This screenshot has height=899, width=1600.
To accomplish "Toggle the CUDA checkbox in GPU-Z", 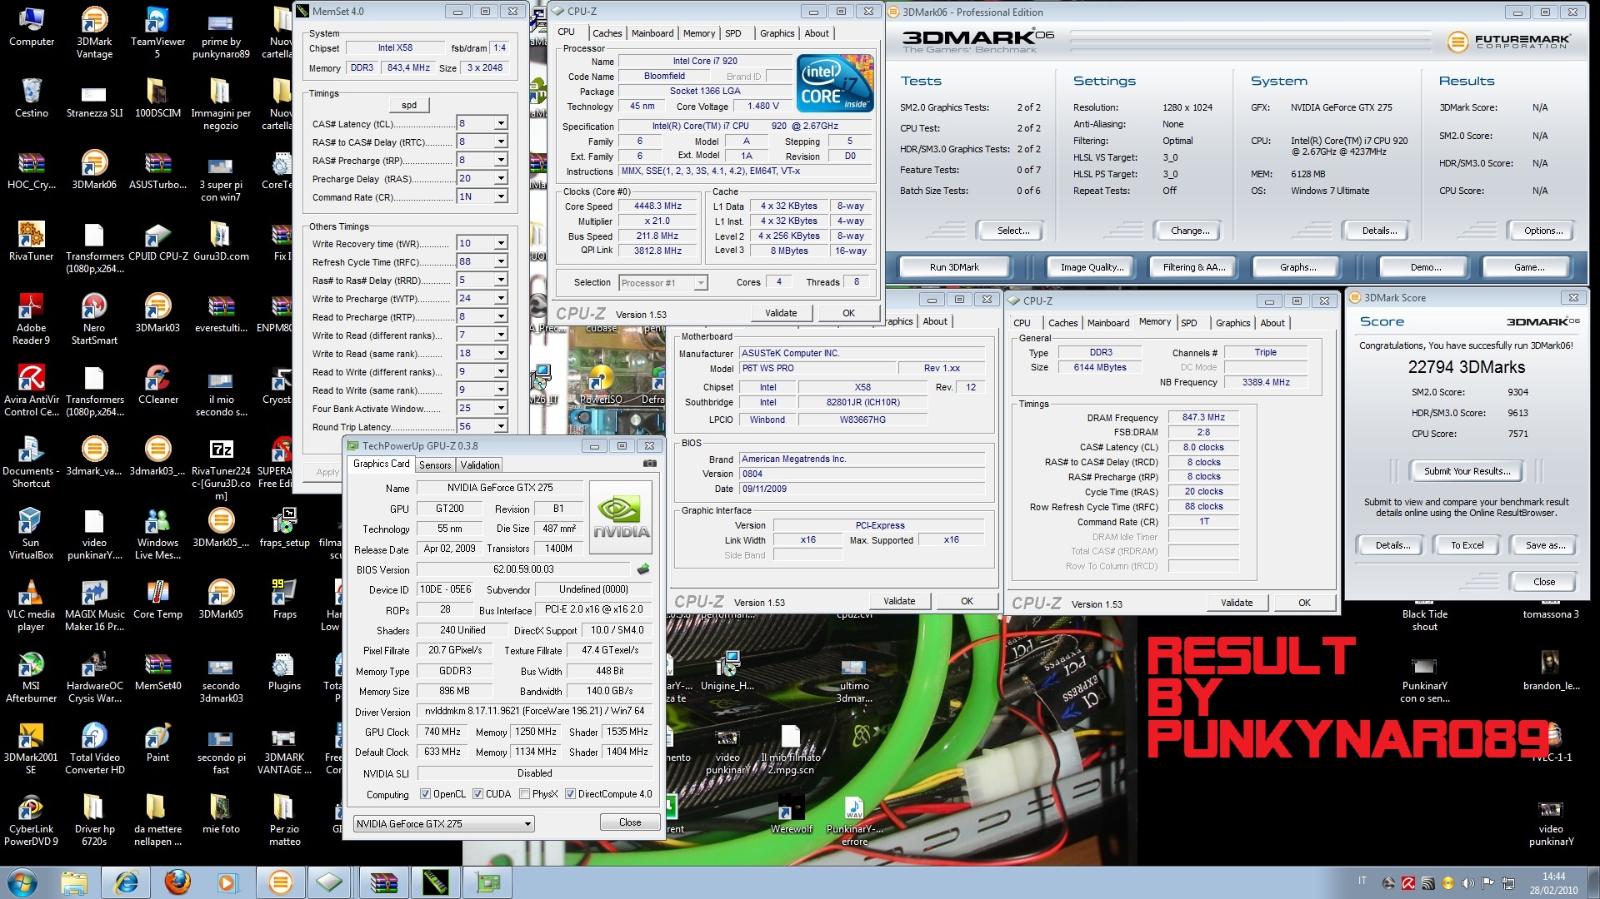I will (476, 794).
